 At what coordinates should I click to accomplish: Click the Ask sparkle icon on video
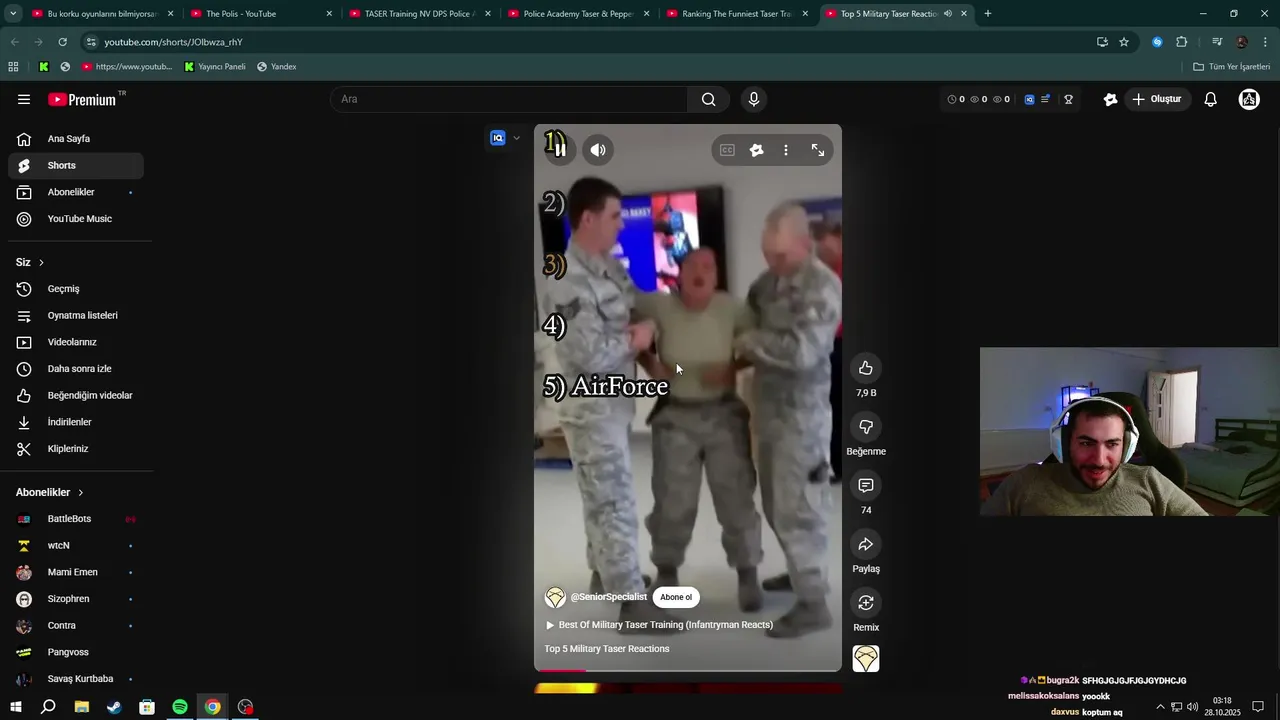[756, 150]
